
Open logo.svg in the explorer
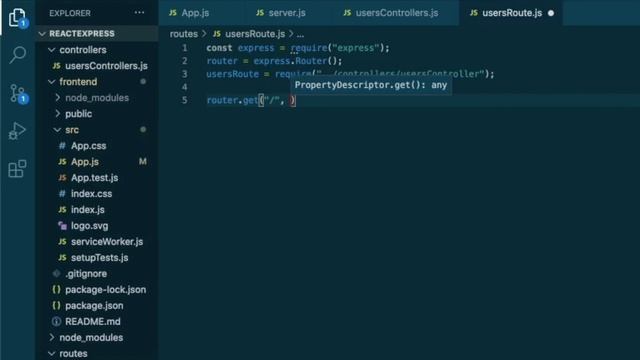(89, 226)
